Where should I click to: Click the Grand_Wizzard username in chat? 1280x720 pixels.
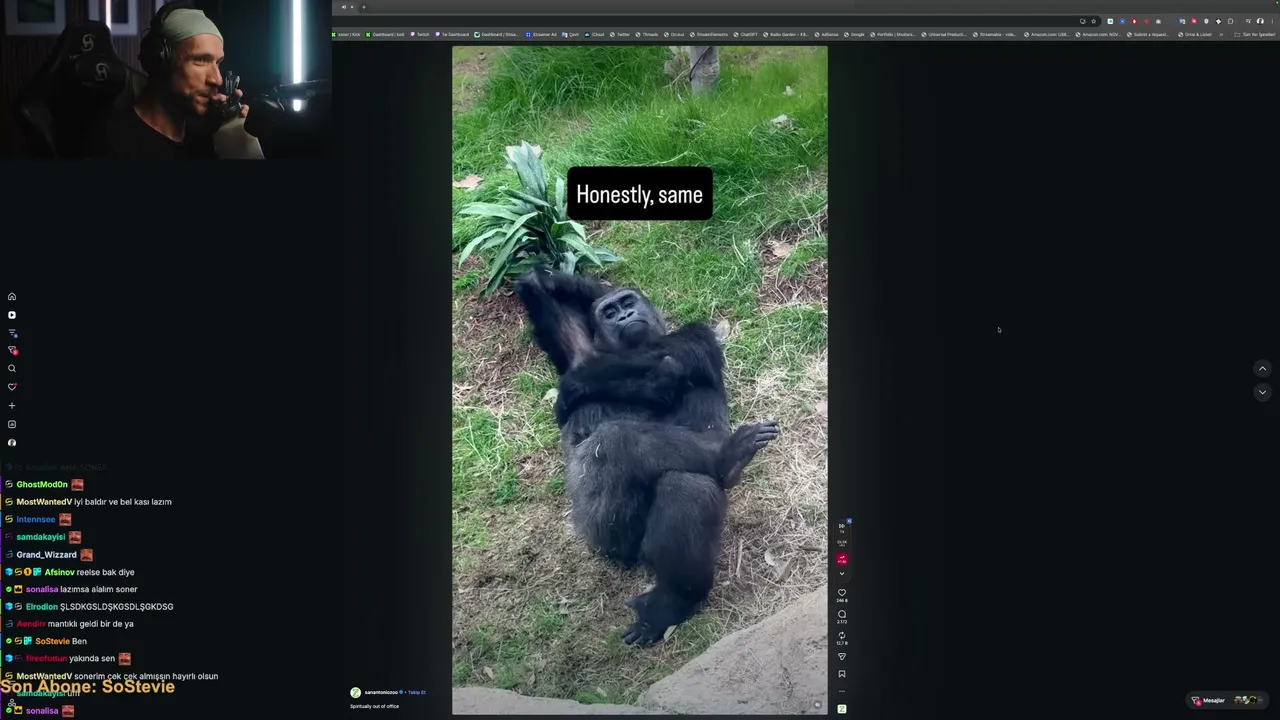pyautogui.click(x=46, y=555)
